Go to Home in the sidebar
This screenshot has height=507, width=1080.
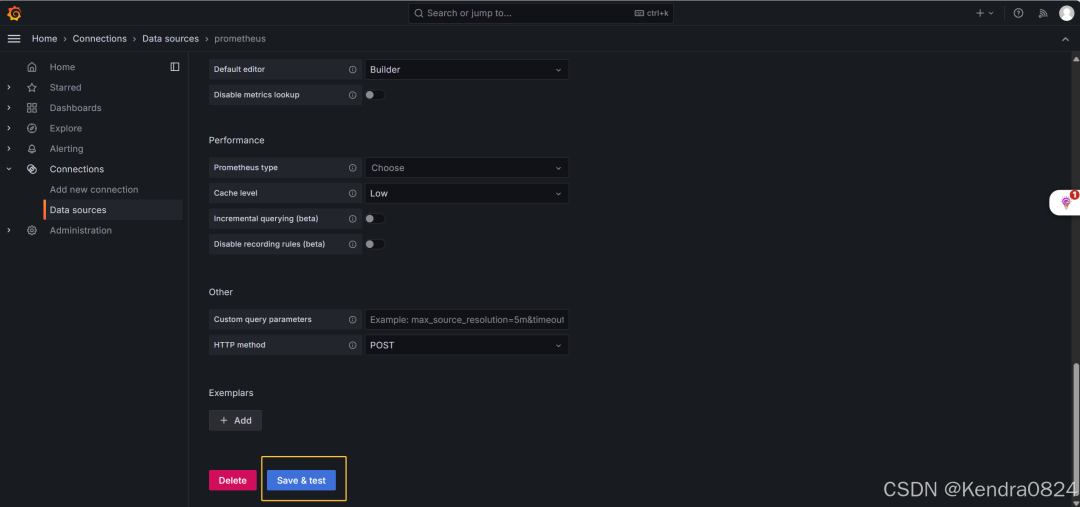pos(62,67)
